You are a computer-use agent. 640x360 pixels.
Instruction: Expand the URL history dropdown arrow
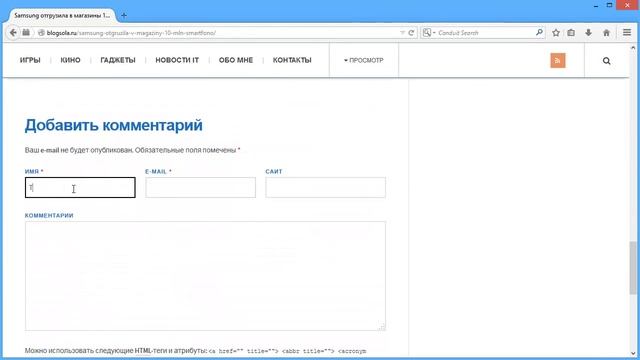click(402, 33)
